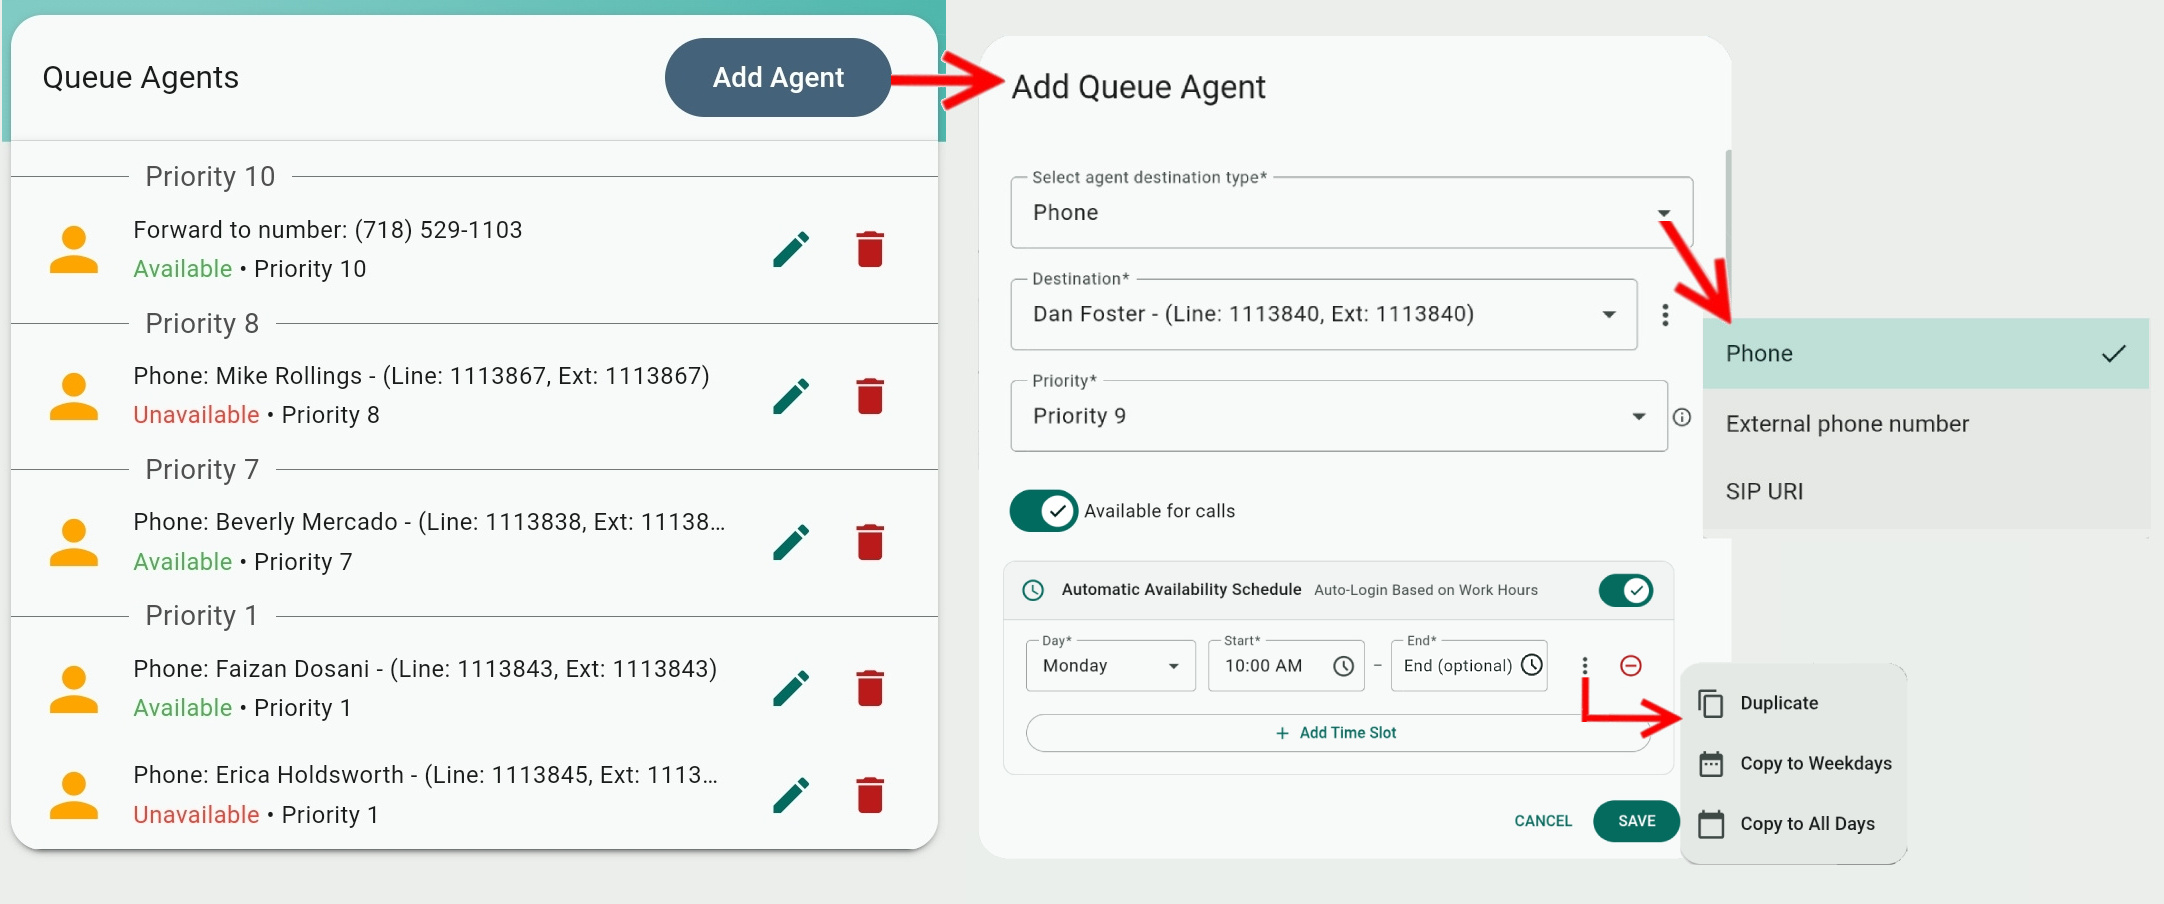Choose Phone option in destination type list
The image size is (2164, 904).
[1925, 353]
